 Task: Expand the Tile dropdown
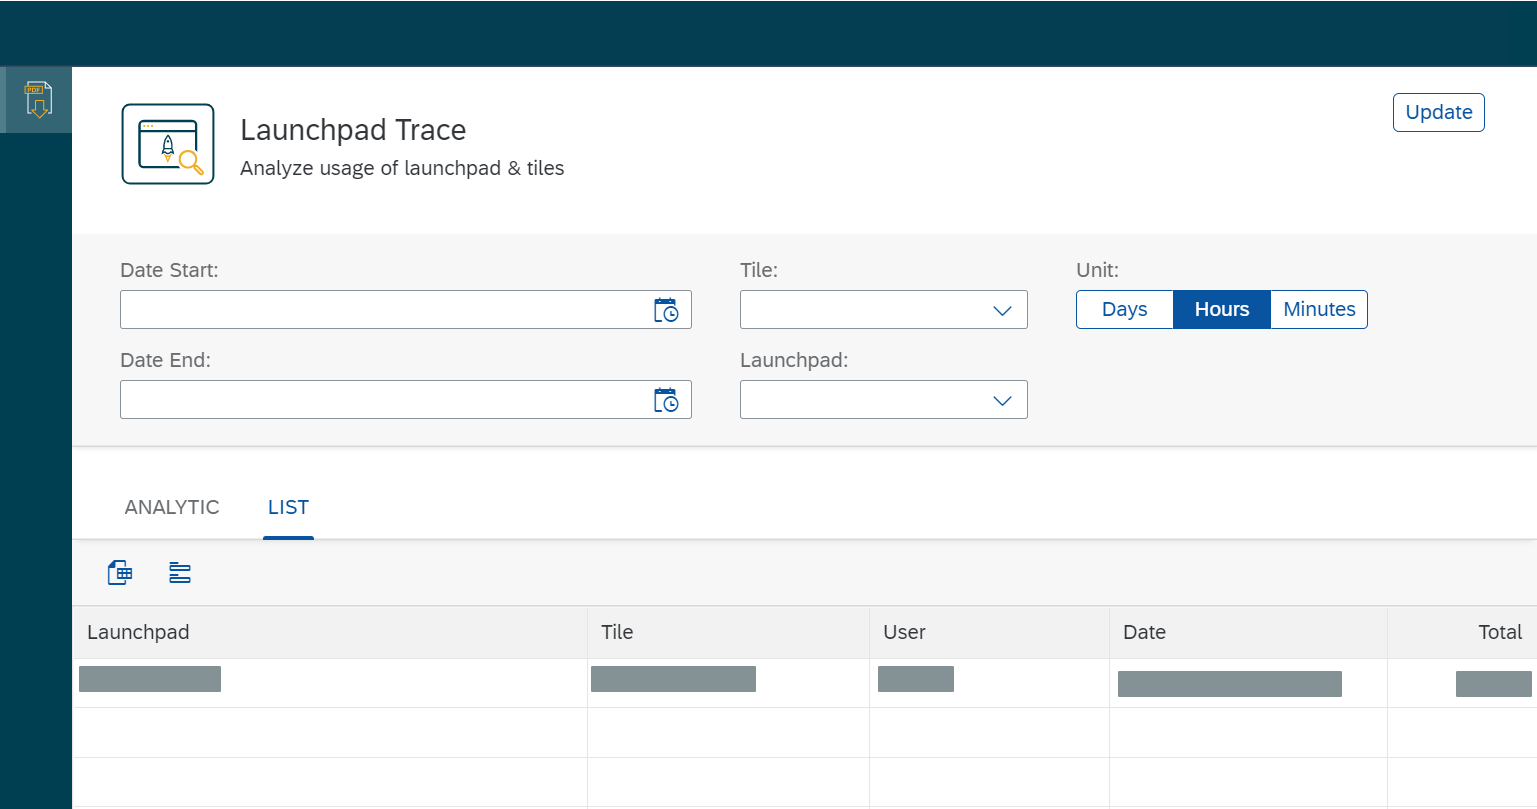coord(1002,311)
